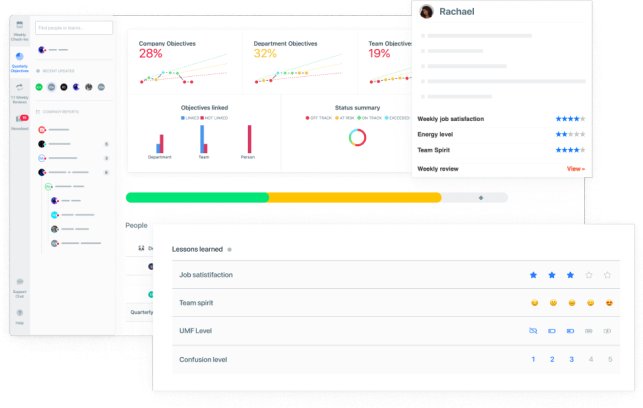Image resolution: width=643 pixels, height=408 pixels.
Task: Click the People section heading
Action: tap(137, 226)
